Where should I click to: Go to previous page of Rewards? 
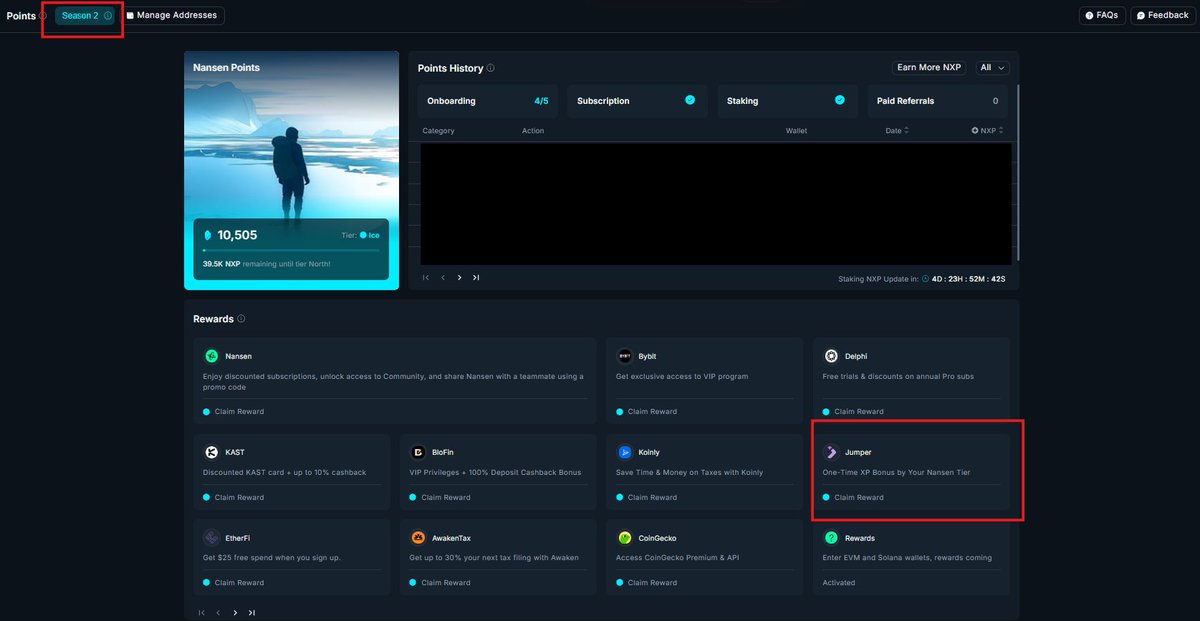[218, 613]
